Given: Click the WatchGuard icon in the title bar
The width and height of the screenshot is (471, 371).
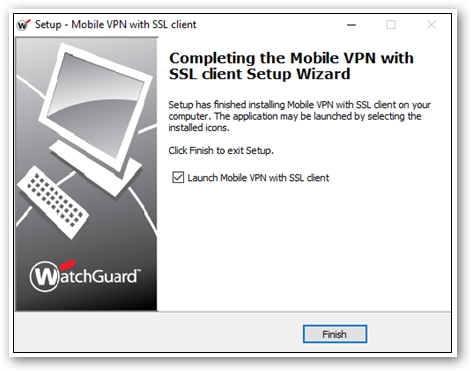Looking at the screenshot, I should click(x=24, y=25).
